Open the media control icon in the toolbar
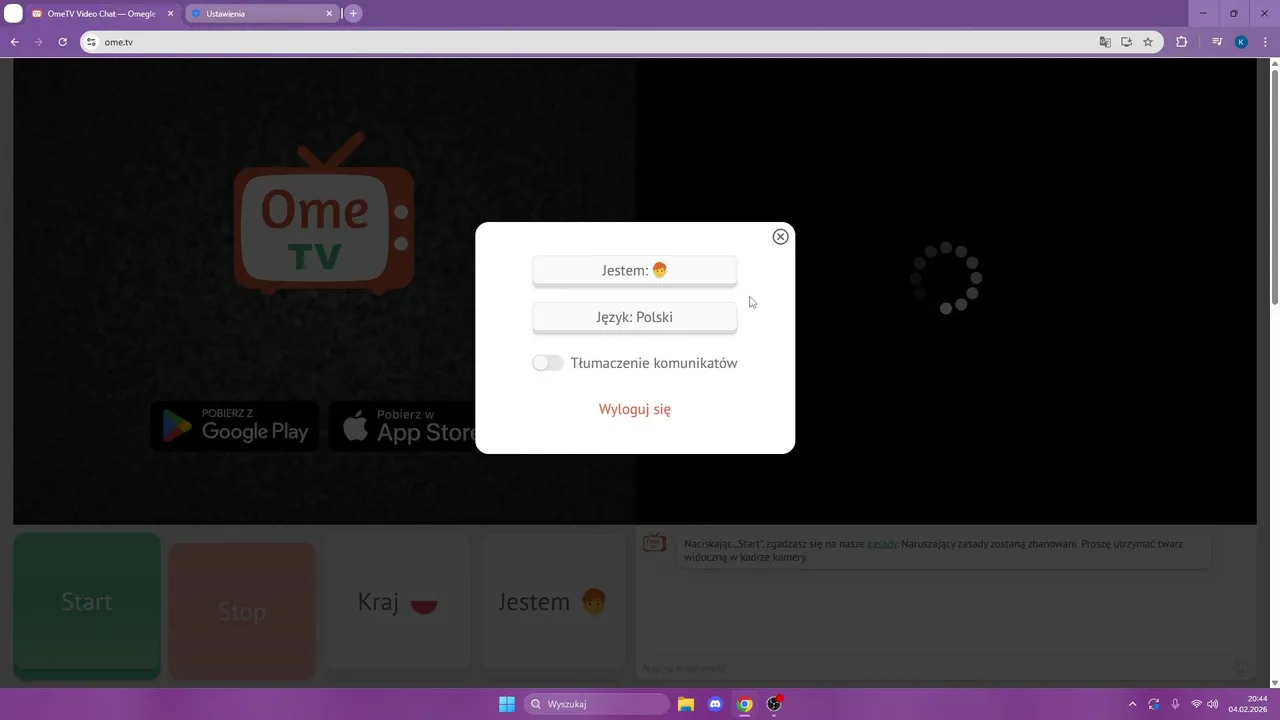Image resolution: width=1280 pixels, height=720 pixels. (x=1217, y=42)
